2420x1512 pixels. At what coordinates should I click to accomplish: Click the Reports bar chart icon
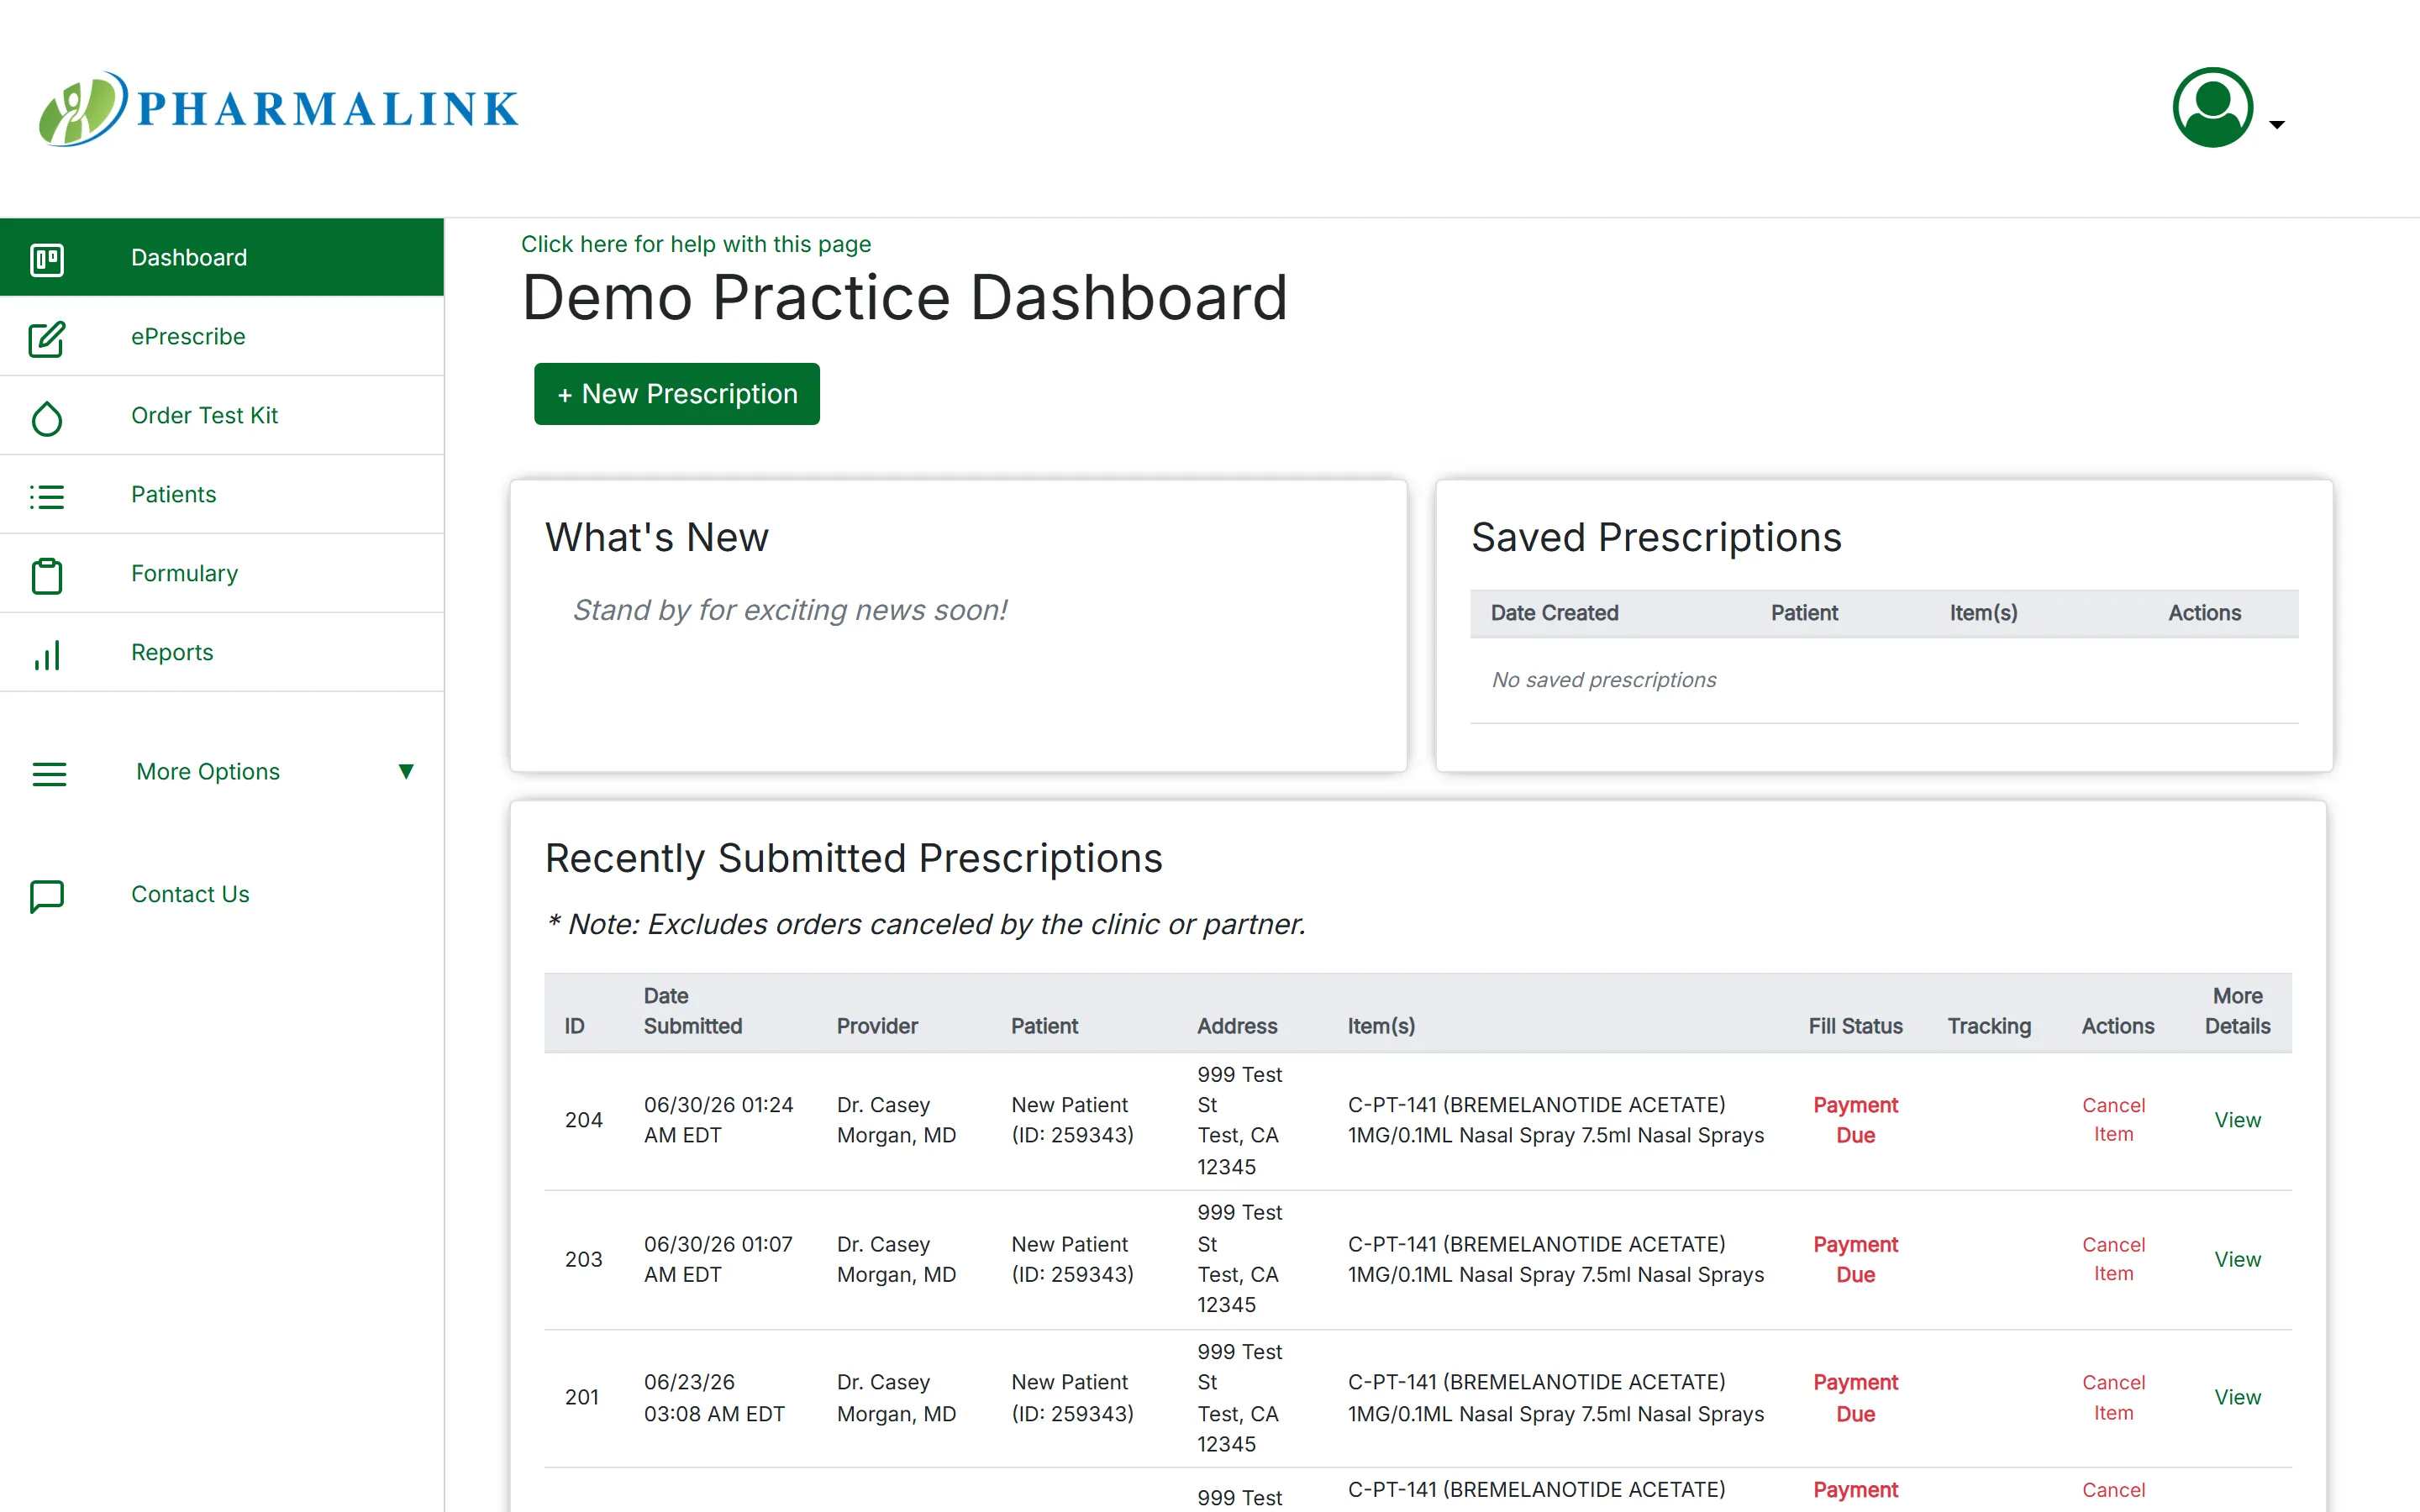pos(47,654)
